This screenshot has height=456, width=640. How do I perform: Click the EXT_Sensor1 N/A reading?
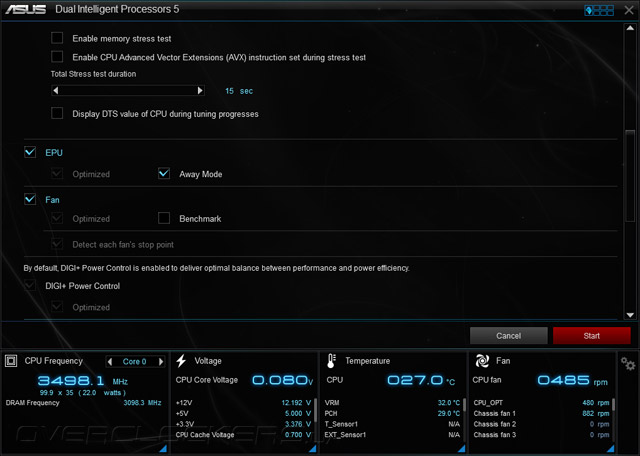(454, 435)
